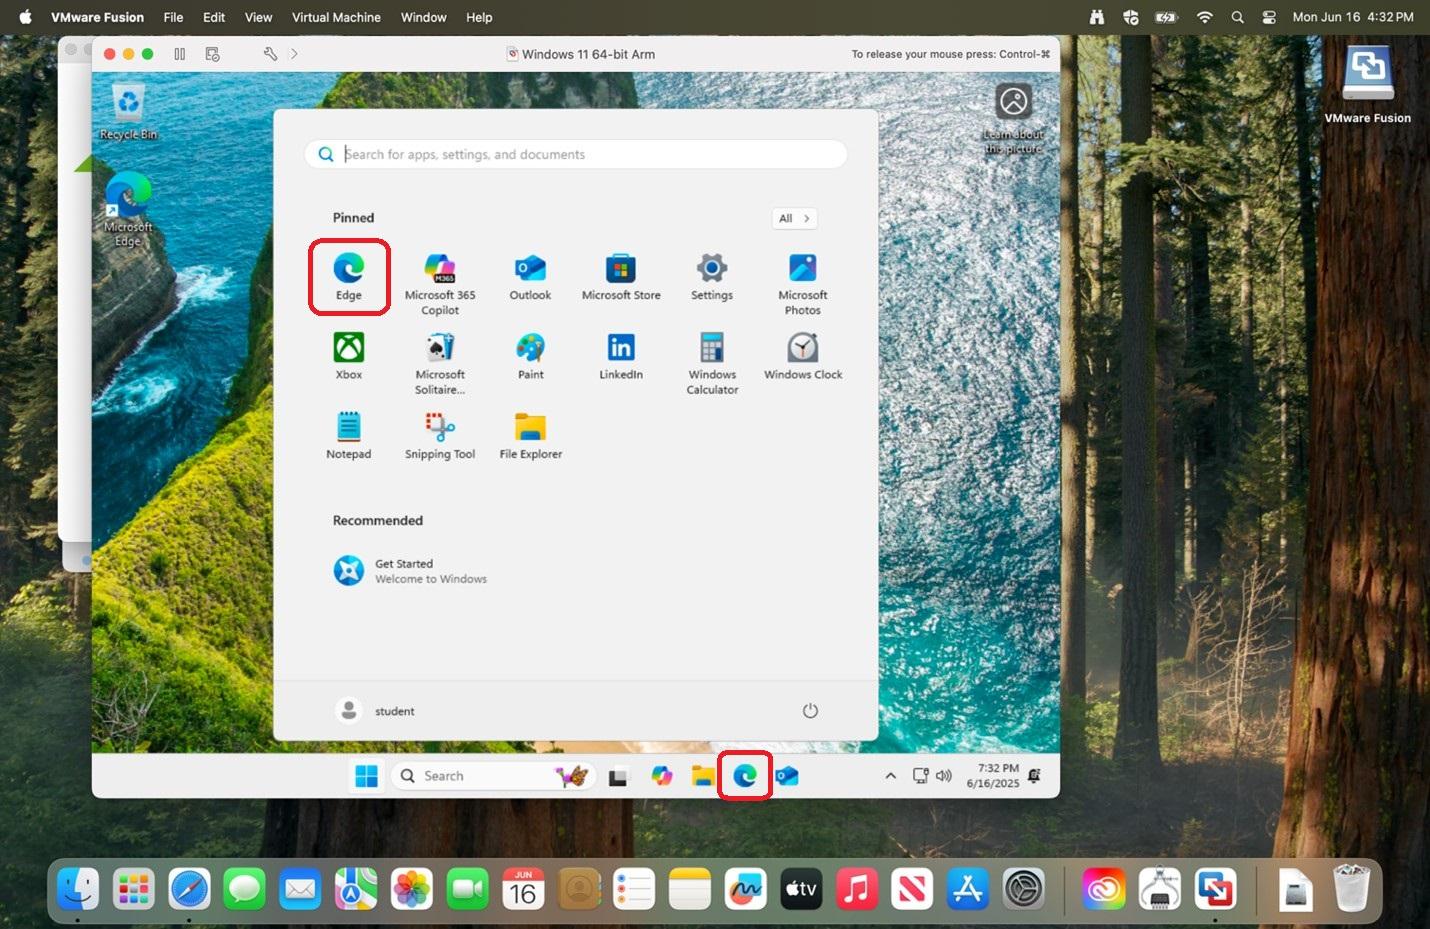
Task: Click the Windows Start button in taskbar
Action: [x=367, y=776]
